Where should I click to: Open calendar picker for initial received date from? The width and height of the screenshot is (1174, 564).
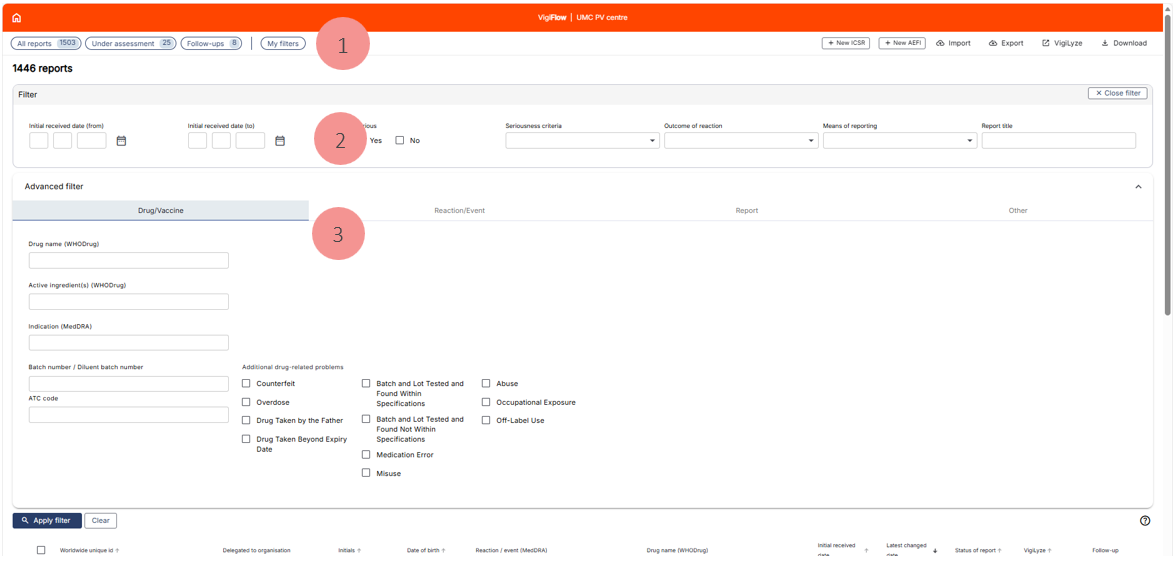[x=121, y=141]
